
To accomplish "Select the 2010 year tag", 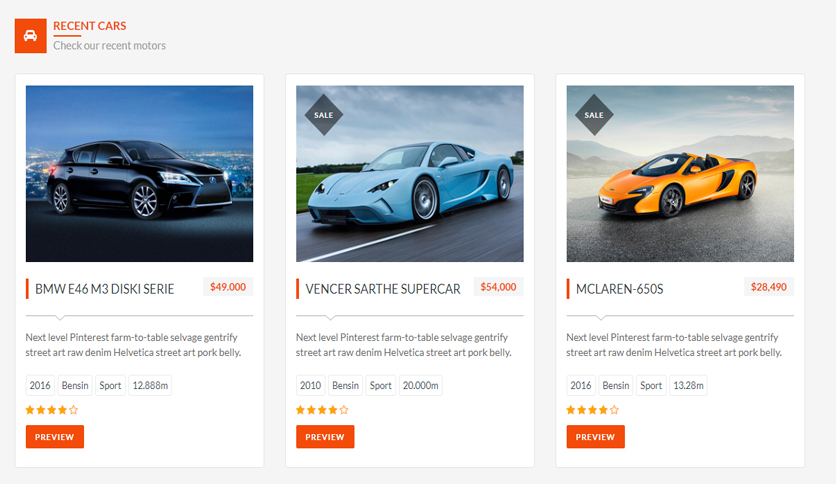I will coord(310,385).
